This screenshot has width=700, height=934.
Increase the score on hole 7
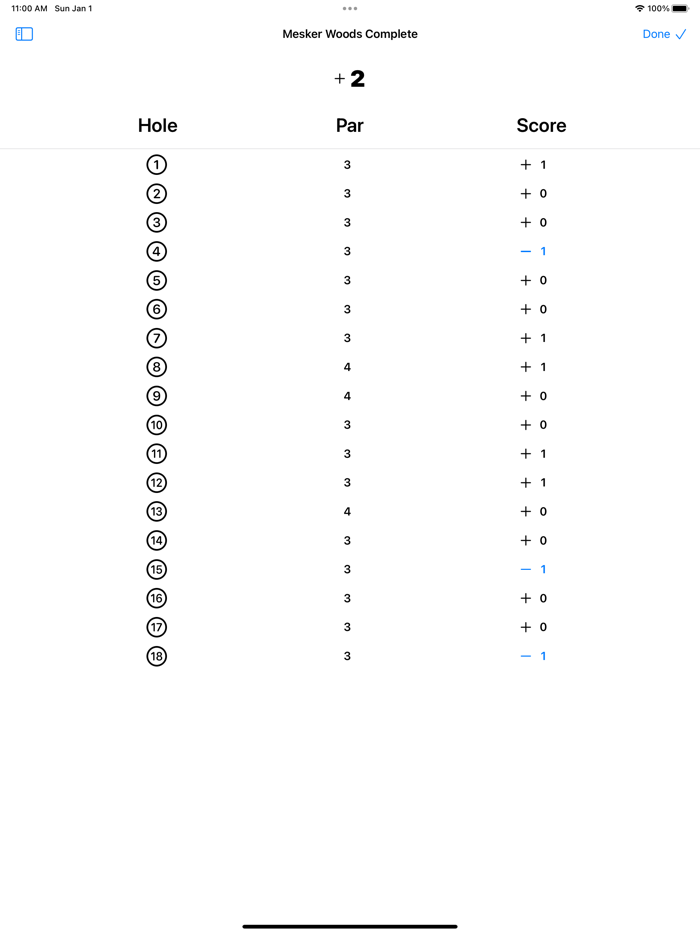tap(524, 338)
